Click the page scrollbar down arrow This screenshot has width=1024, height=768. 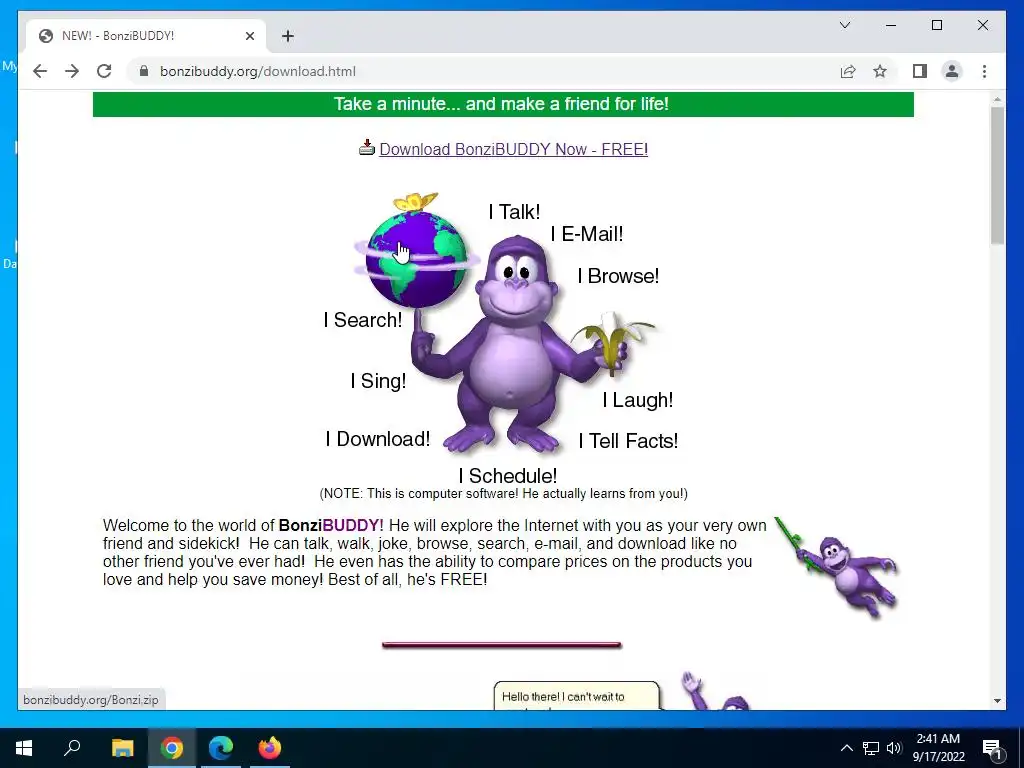click(997, 701)
